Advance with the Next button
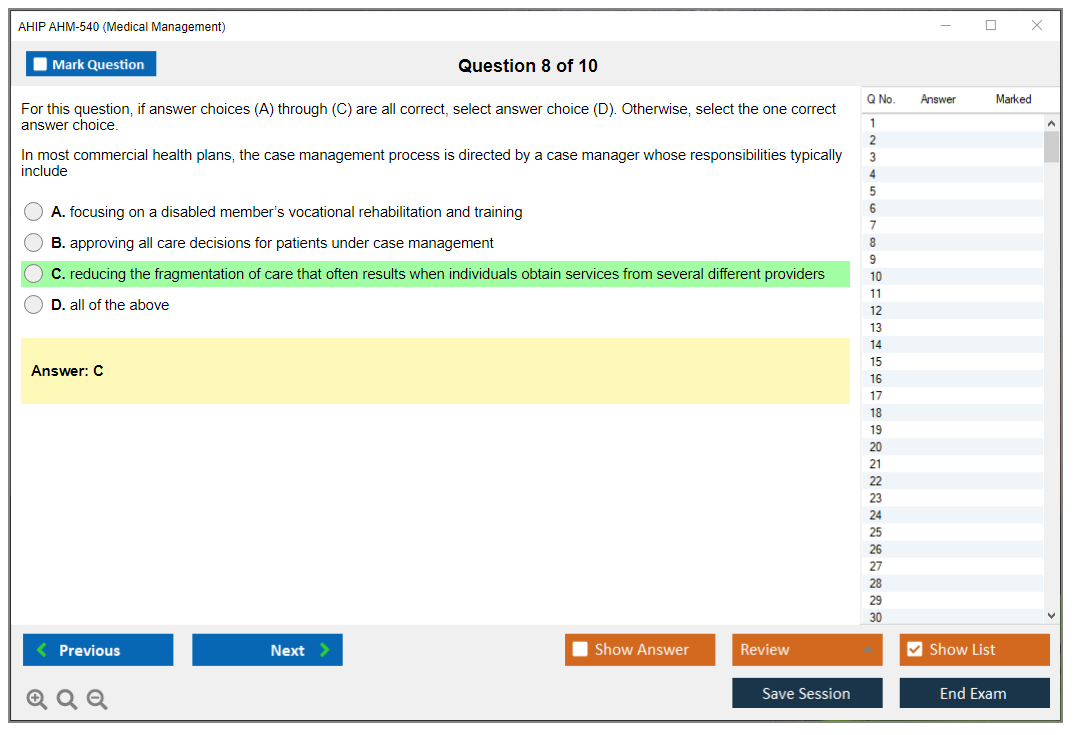 tap(267, 650)
